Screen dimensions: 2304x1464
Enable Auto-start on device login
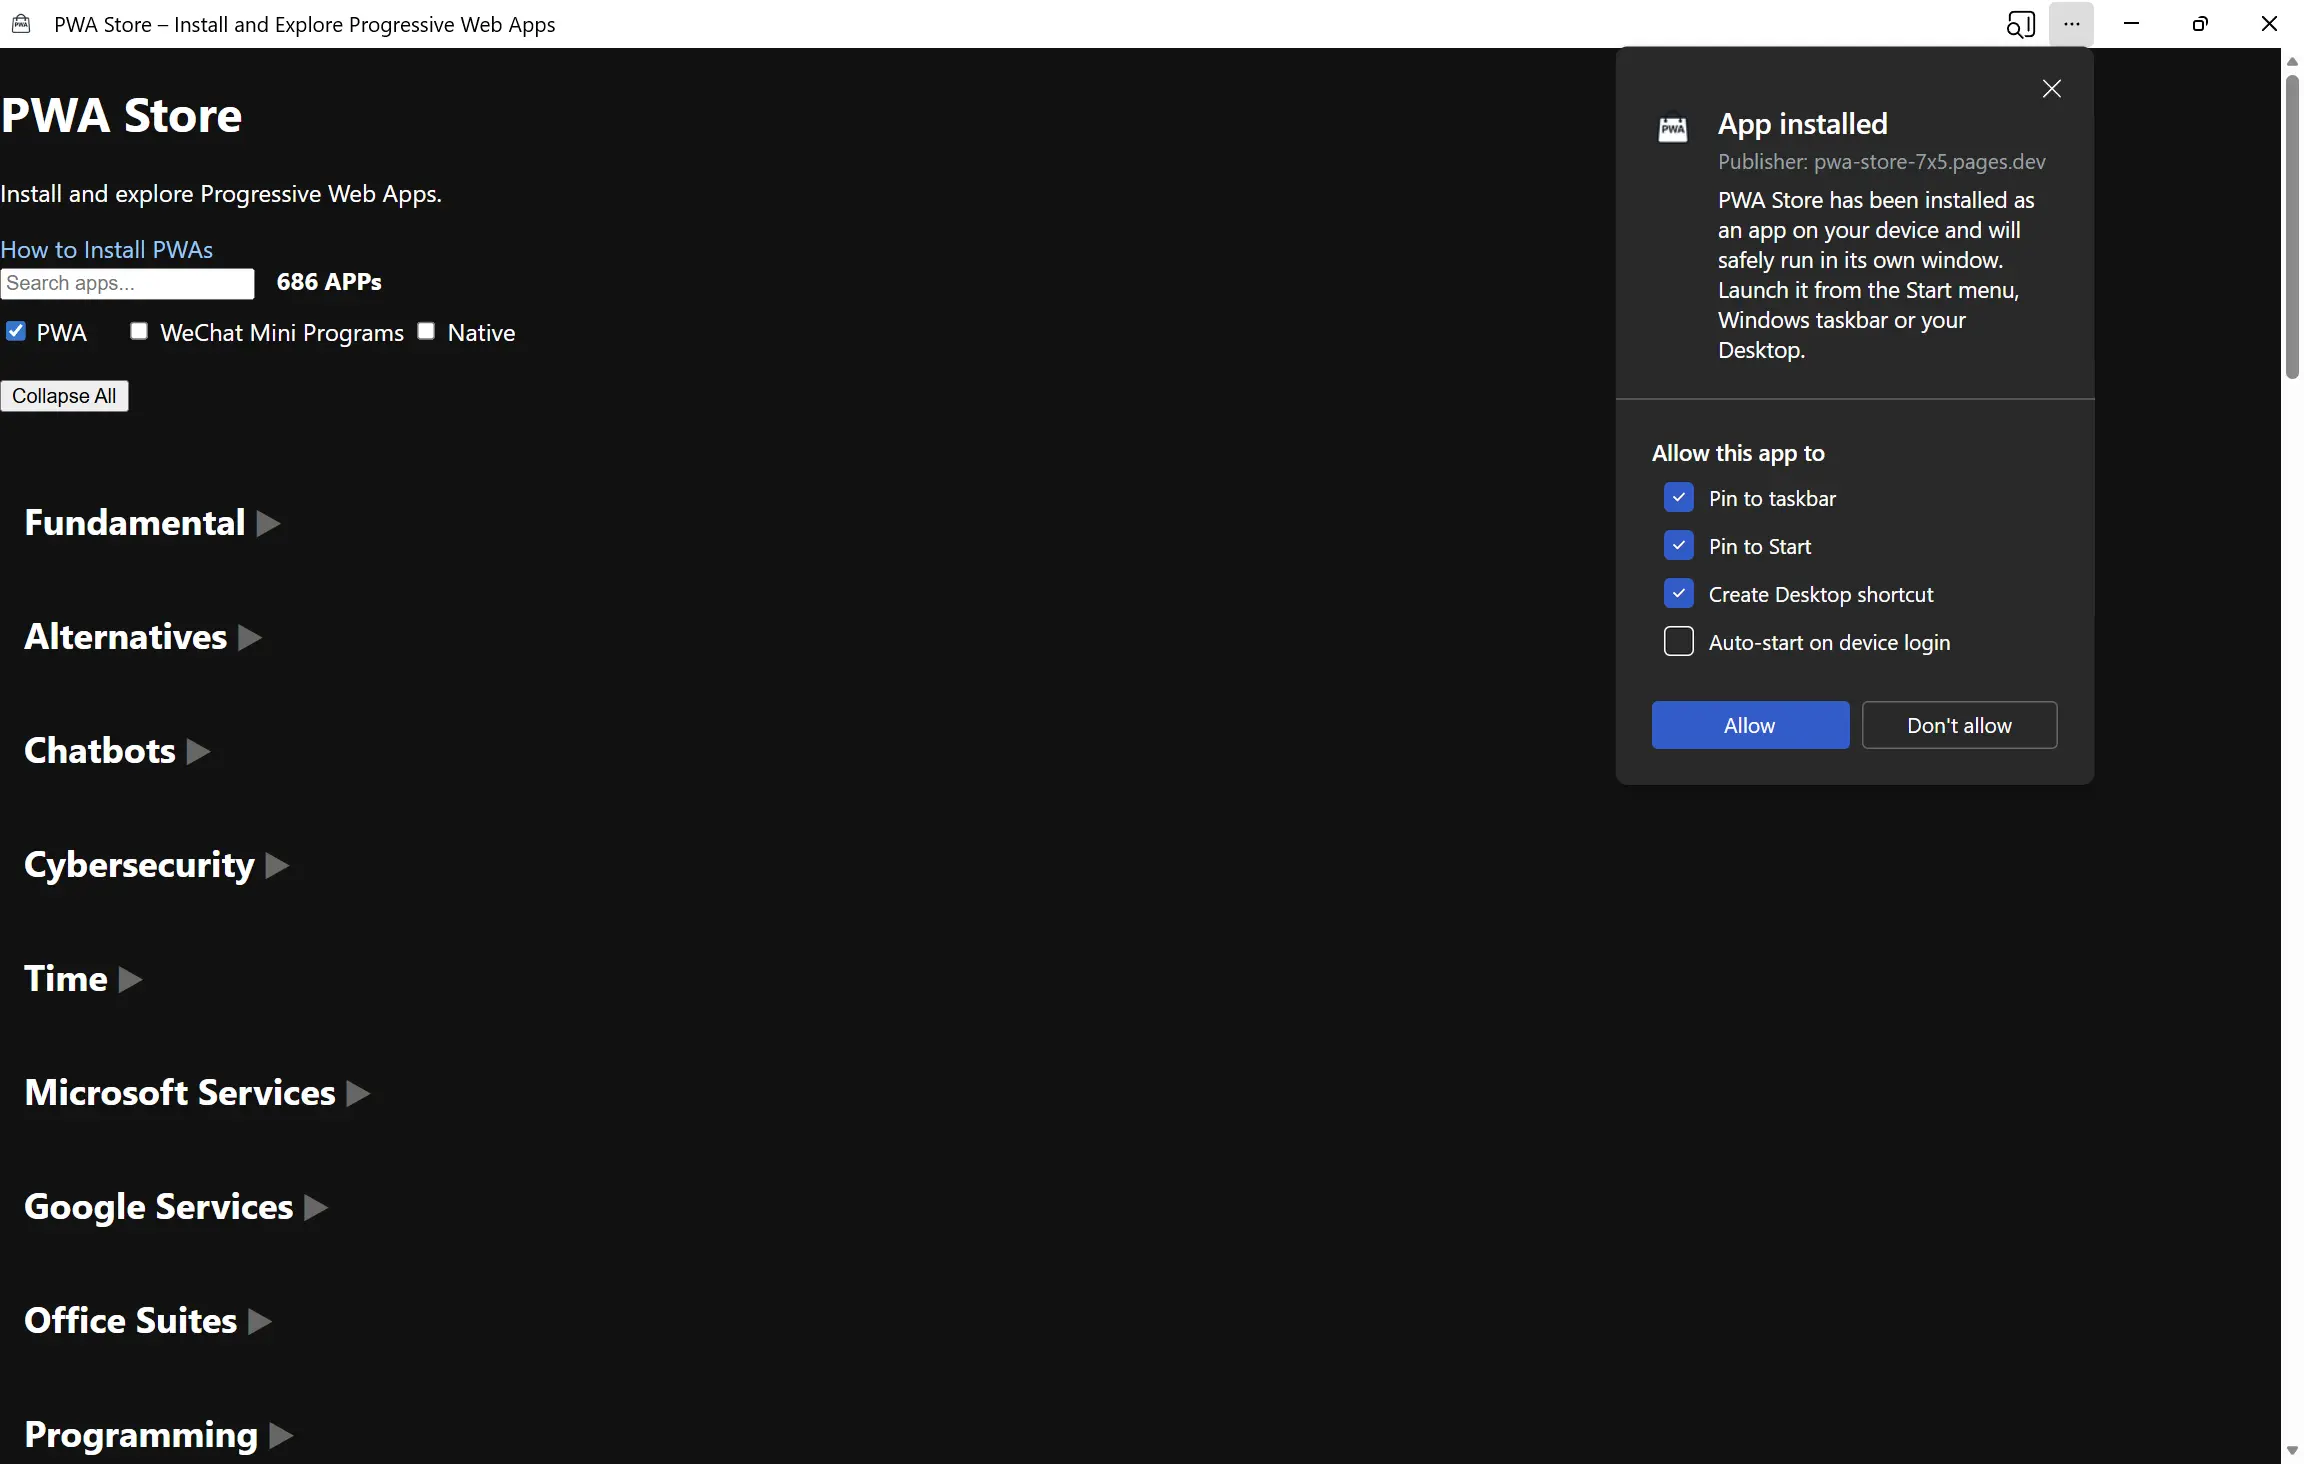click(x=1678, y=641)
